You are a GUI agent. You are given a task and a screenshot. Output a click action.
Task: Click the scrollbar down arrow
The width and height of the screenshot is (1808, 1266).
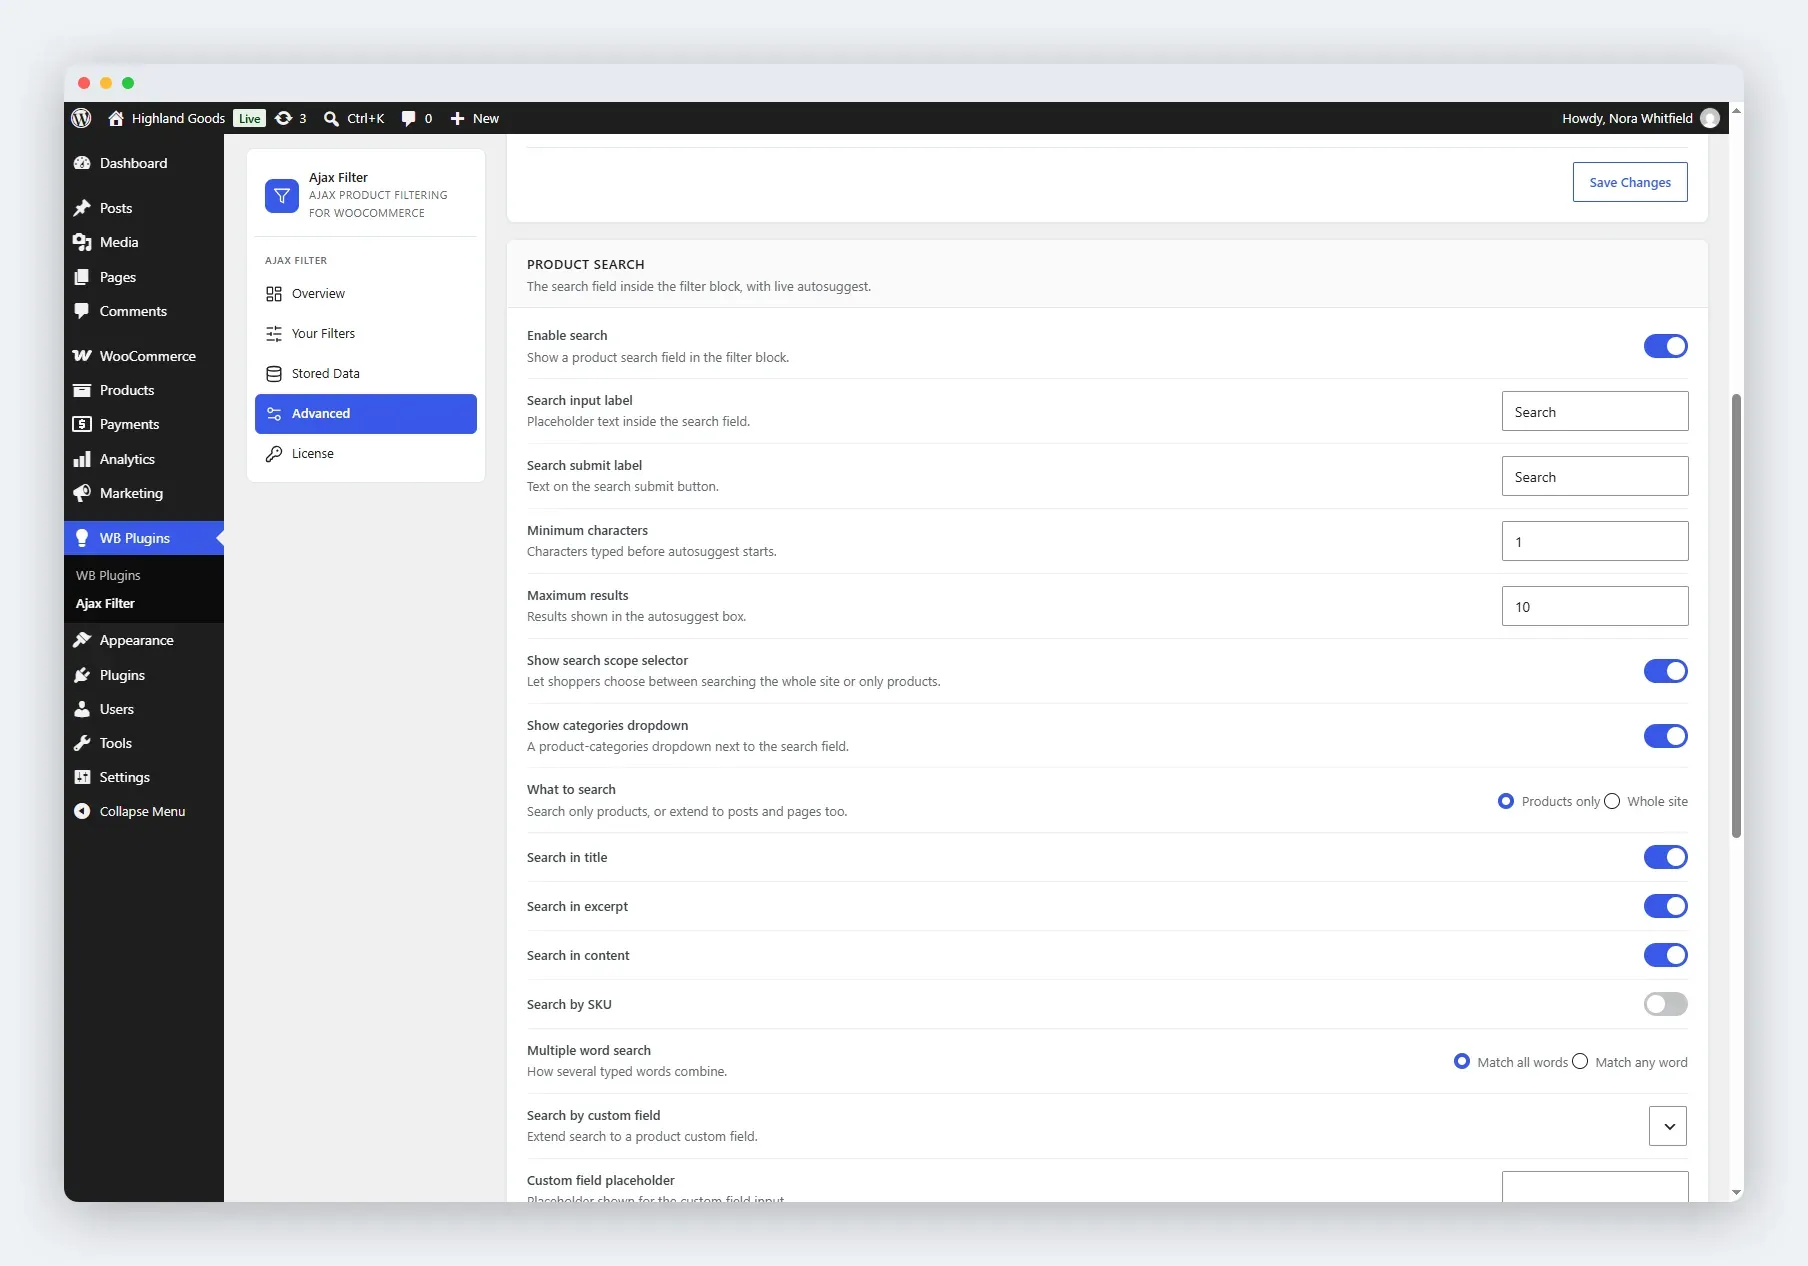[x=1736, y=1193]
